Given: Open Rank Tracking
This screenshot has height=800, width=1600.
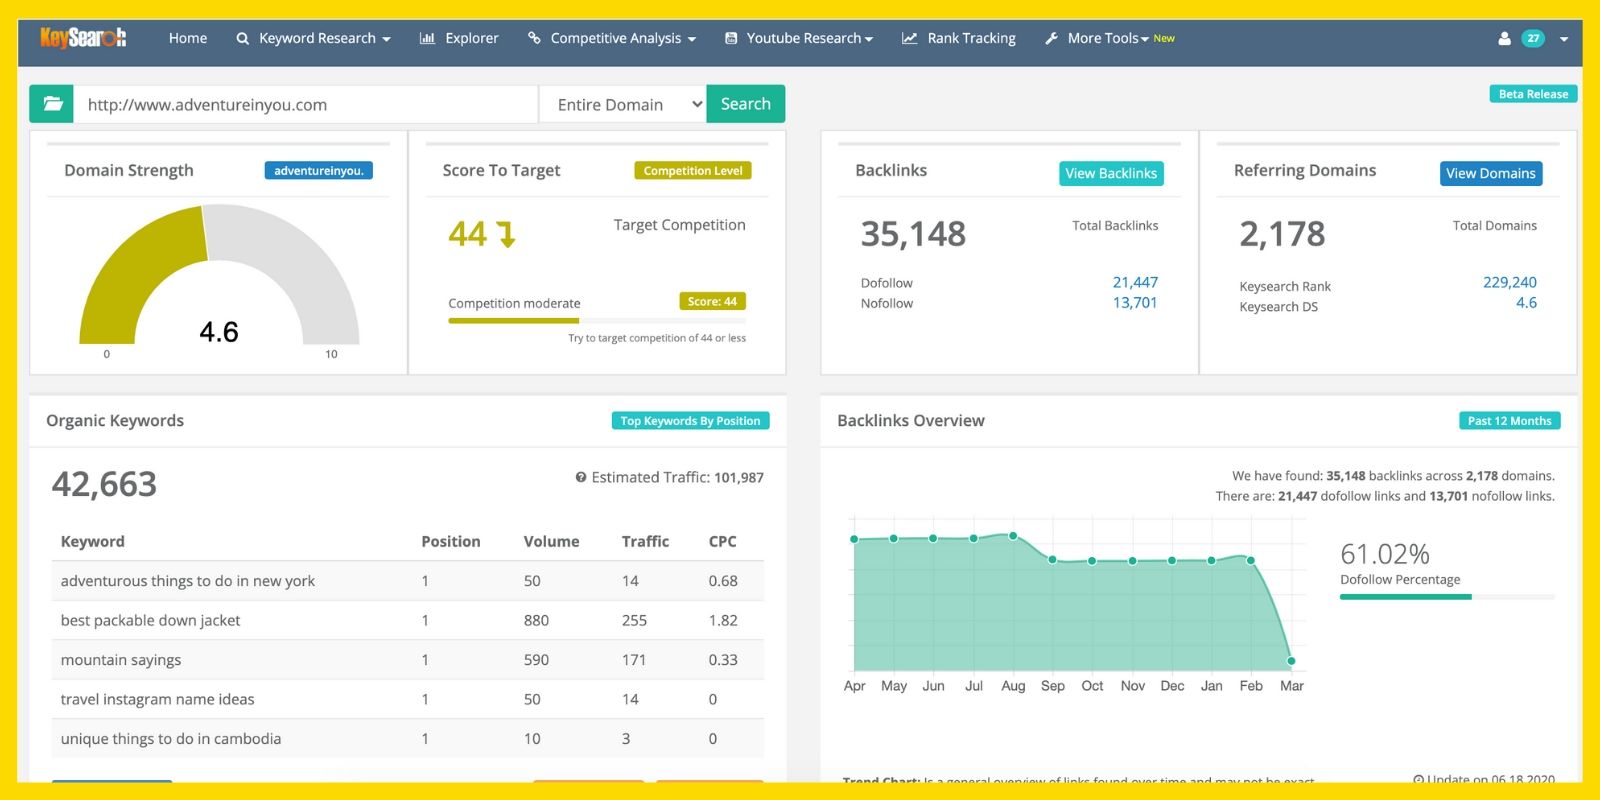Looking at the screenshot, I should (x=958, y=38).
